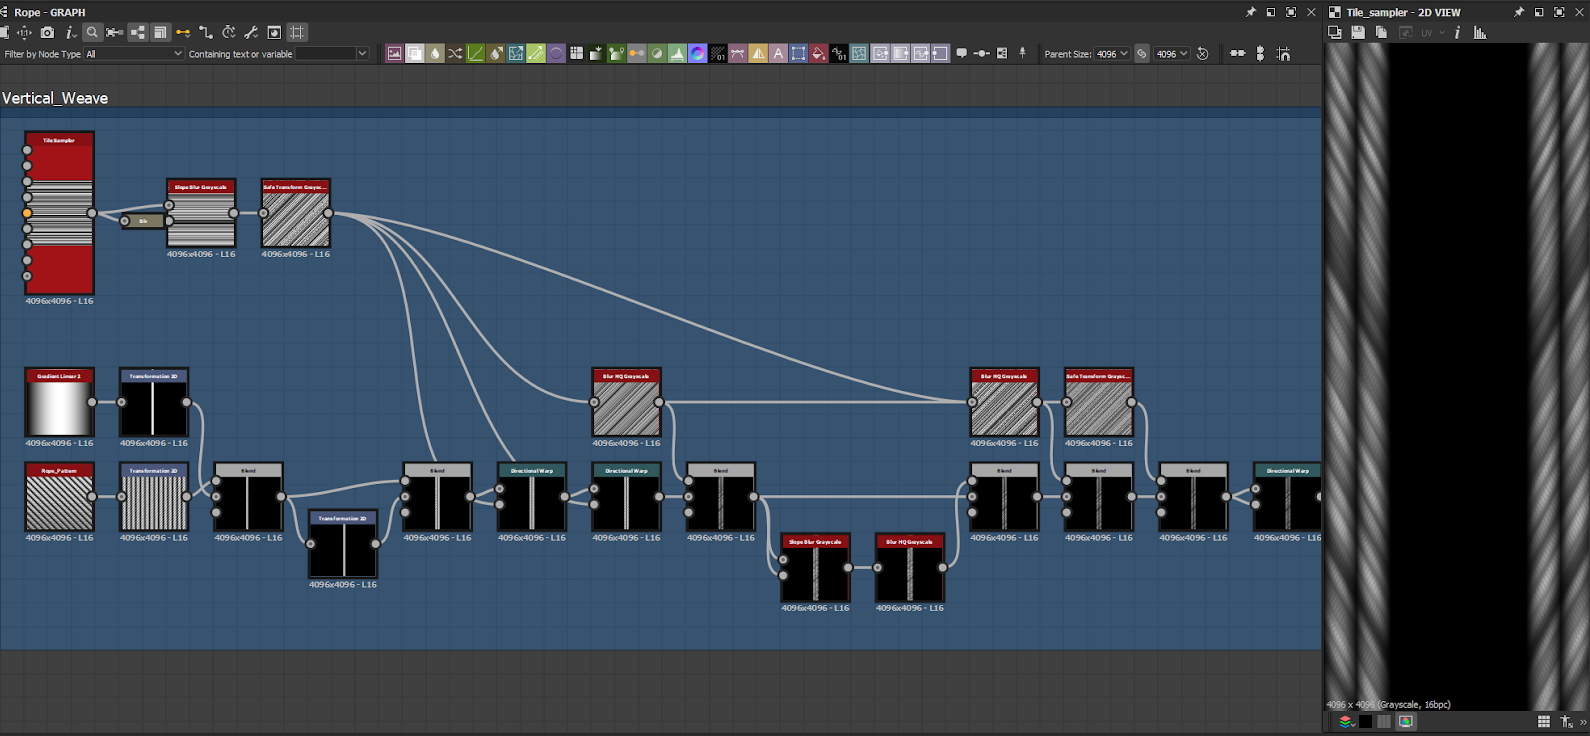Viewport: 1590px width, 736px height.
Task: Toggle the grid snapping frame button
Action: click(x=297, y=32)
